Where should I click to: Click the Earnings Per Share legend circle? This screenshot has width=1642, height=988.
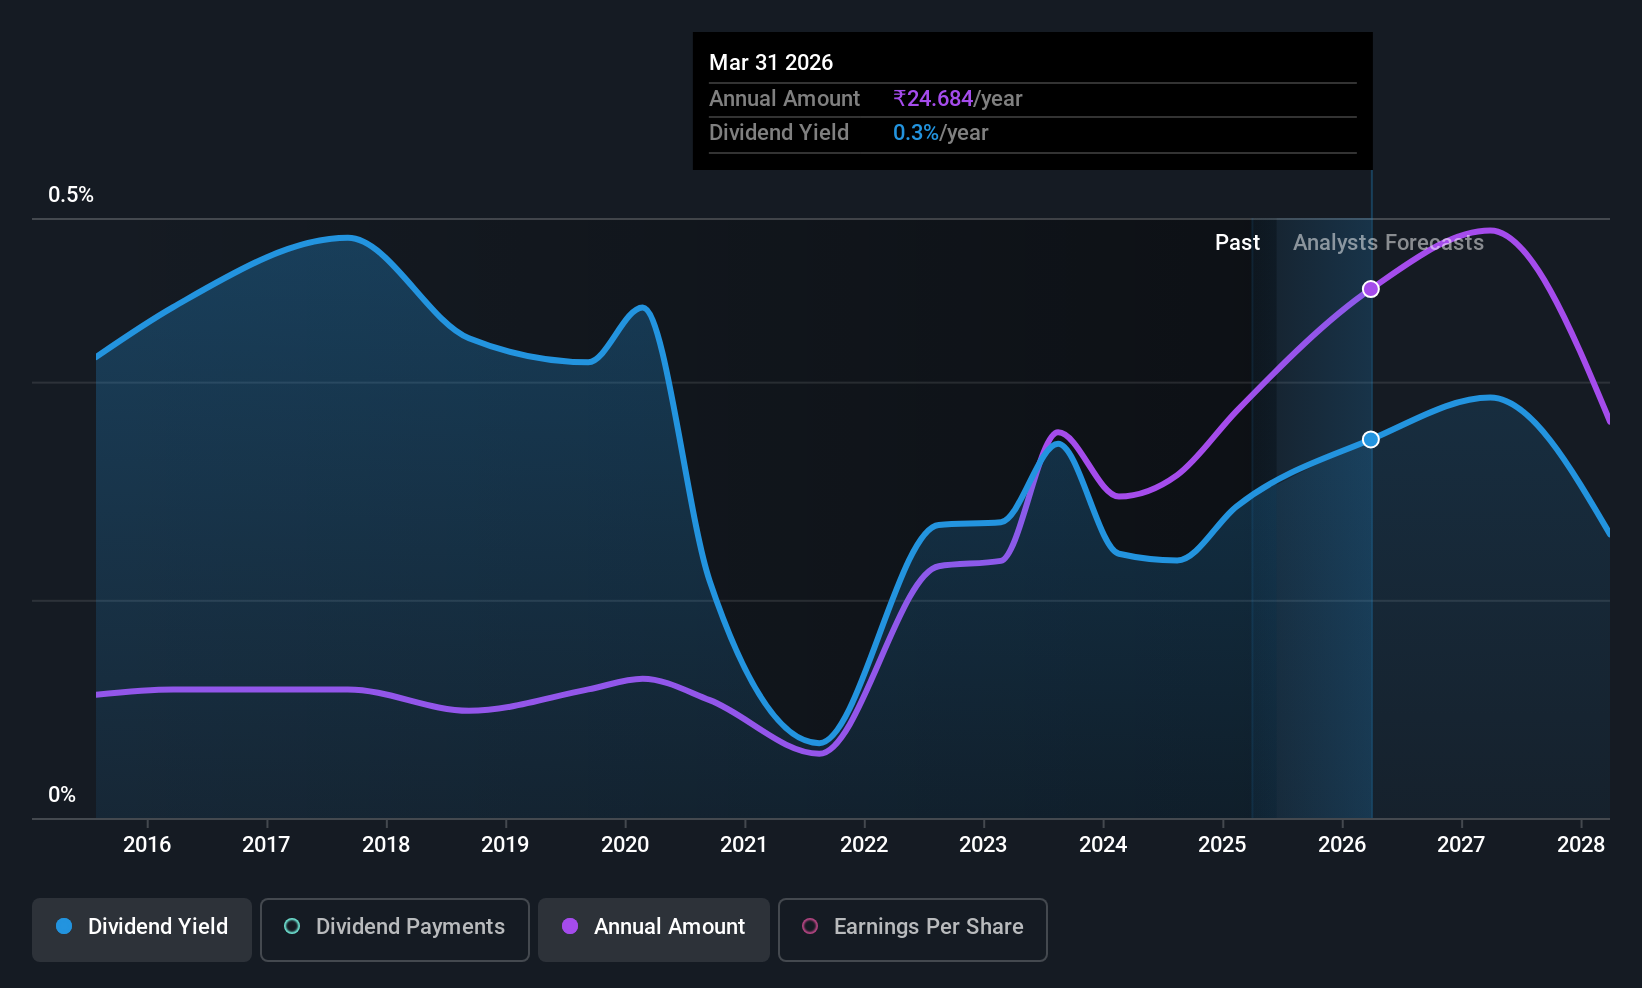pos(810,927)
